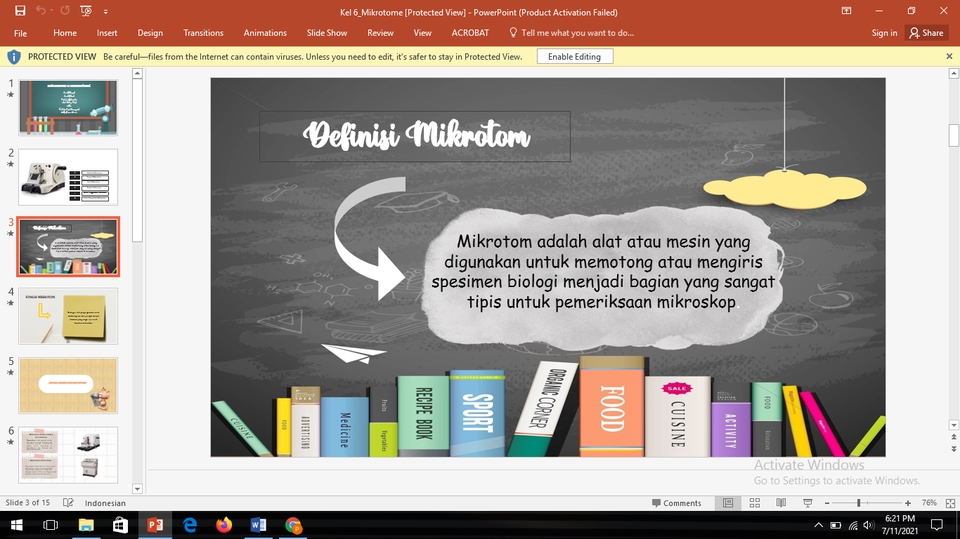Open Microsoft Store from taskbar

(120, 525)
